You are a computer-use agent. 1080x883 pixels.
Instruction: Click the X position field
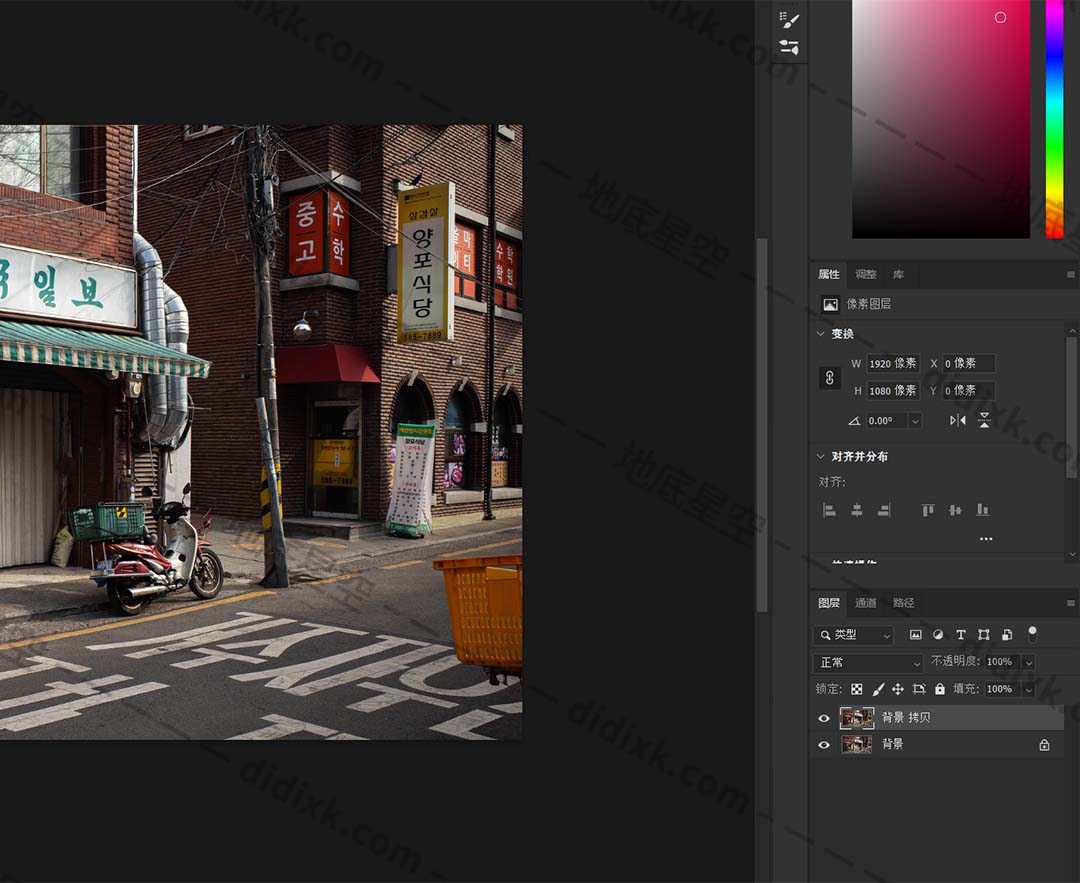pos(969,363)
